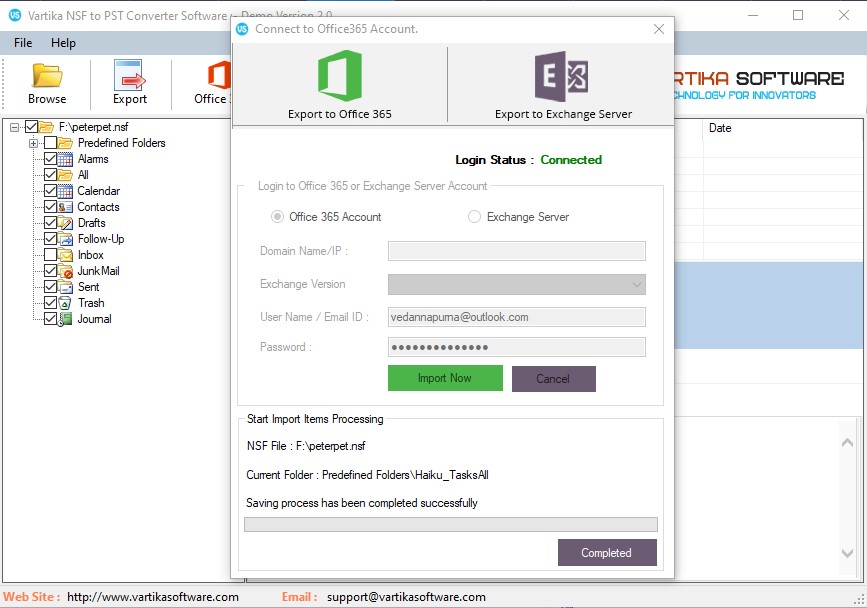Screen dimensions: 867x608
Task: Click the Import Now button
Action: [x=445, y=378]
